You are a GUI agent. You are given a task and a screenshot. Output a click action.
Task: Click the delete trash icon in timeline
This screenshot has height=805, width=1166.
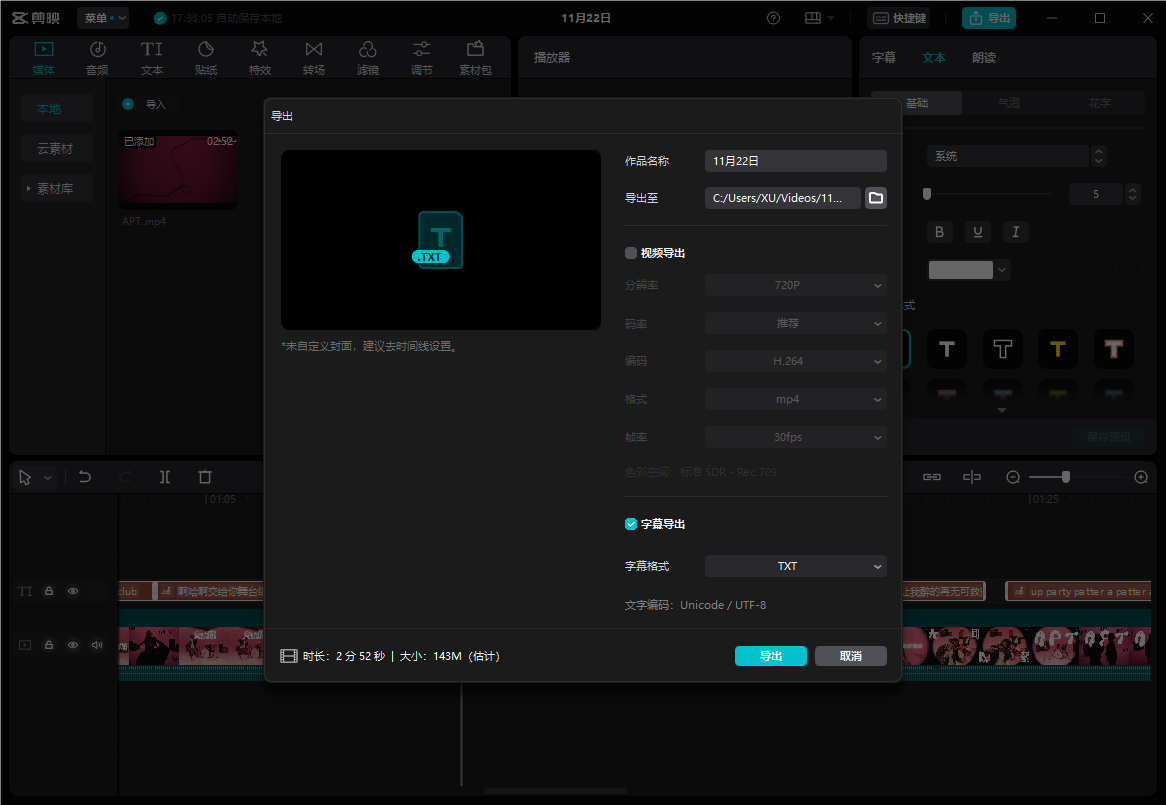coord(205,477)
